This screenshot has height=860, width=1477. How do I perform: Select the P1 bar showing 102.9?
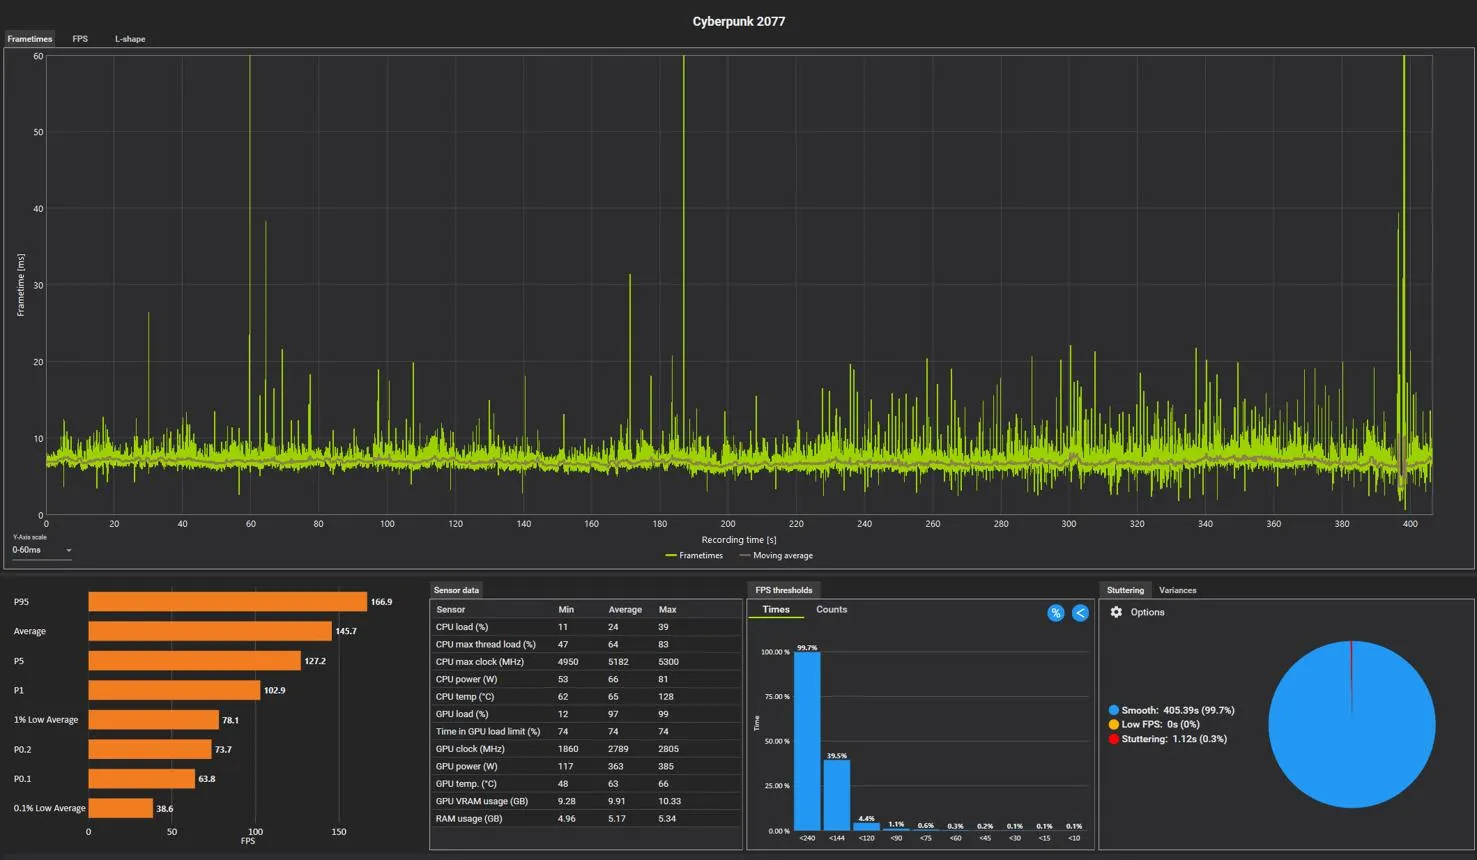pos(175,690)
